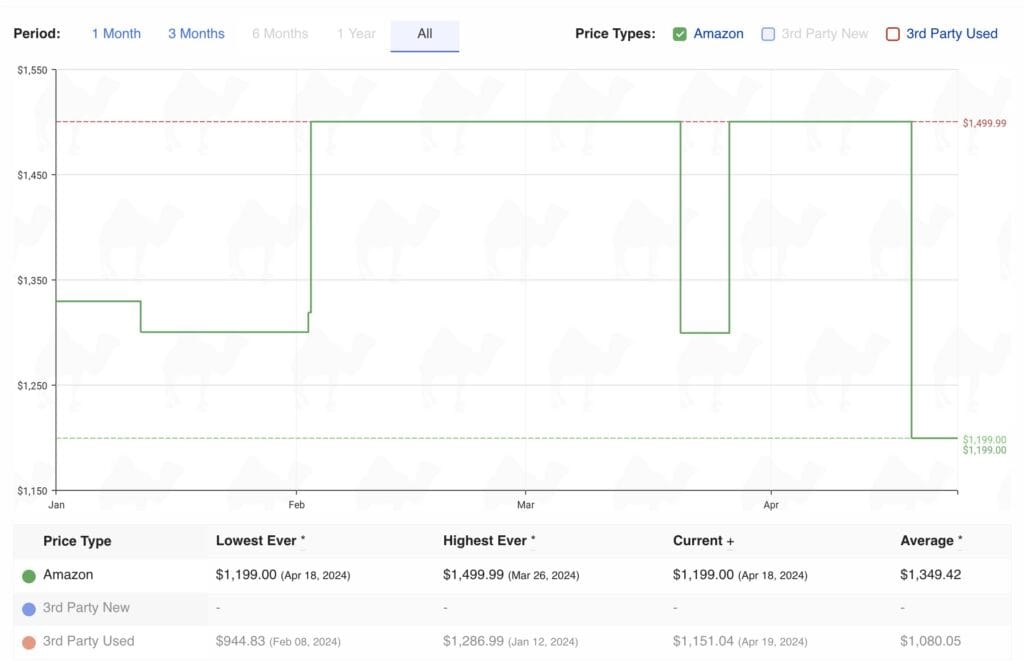Click the Current column header
This screenshot has width=1024, height=661.
click(699, 541)
